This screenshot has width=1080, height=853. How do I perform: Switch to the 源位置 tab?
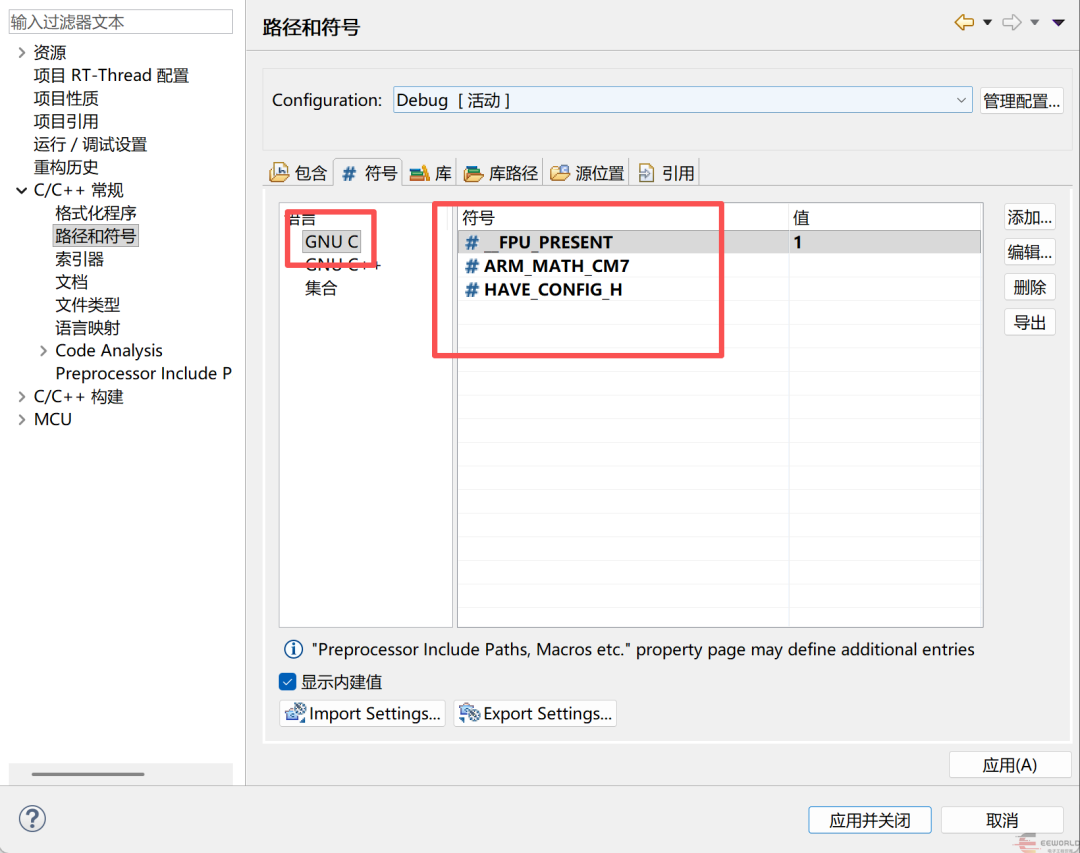pos(588,173)
